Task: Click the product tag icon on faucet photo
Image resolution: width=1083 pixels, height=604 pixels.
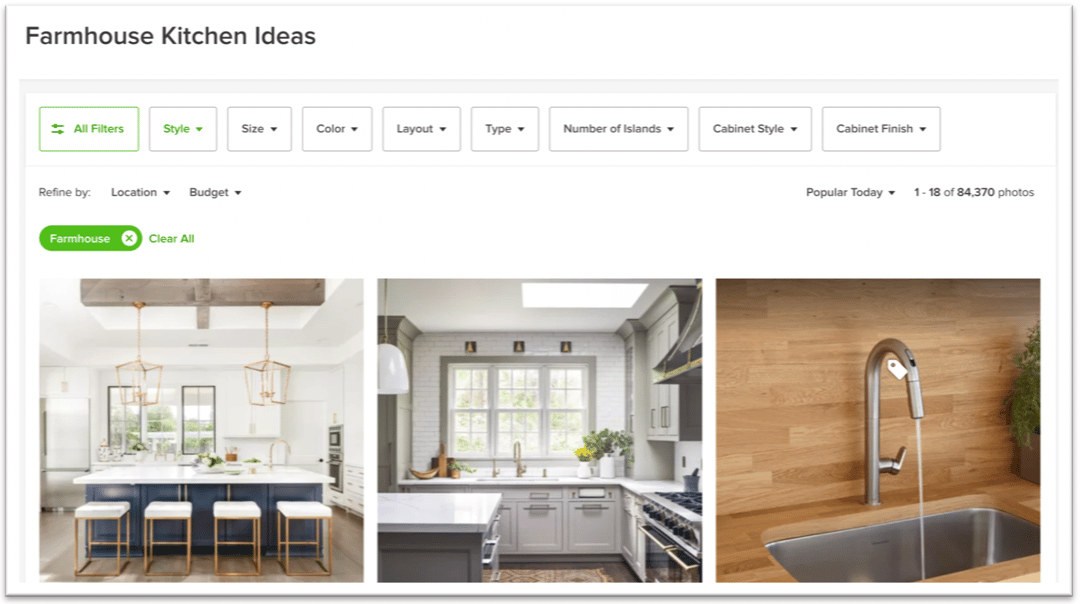Action: tap(897, 368)
